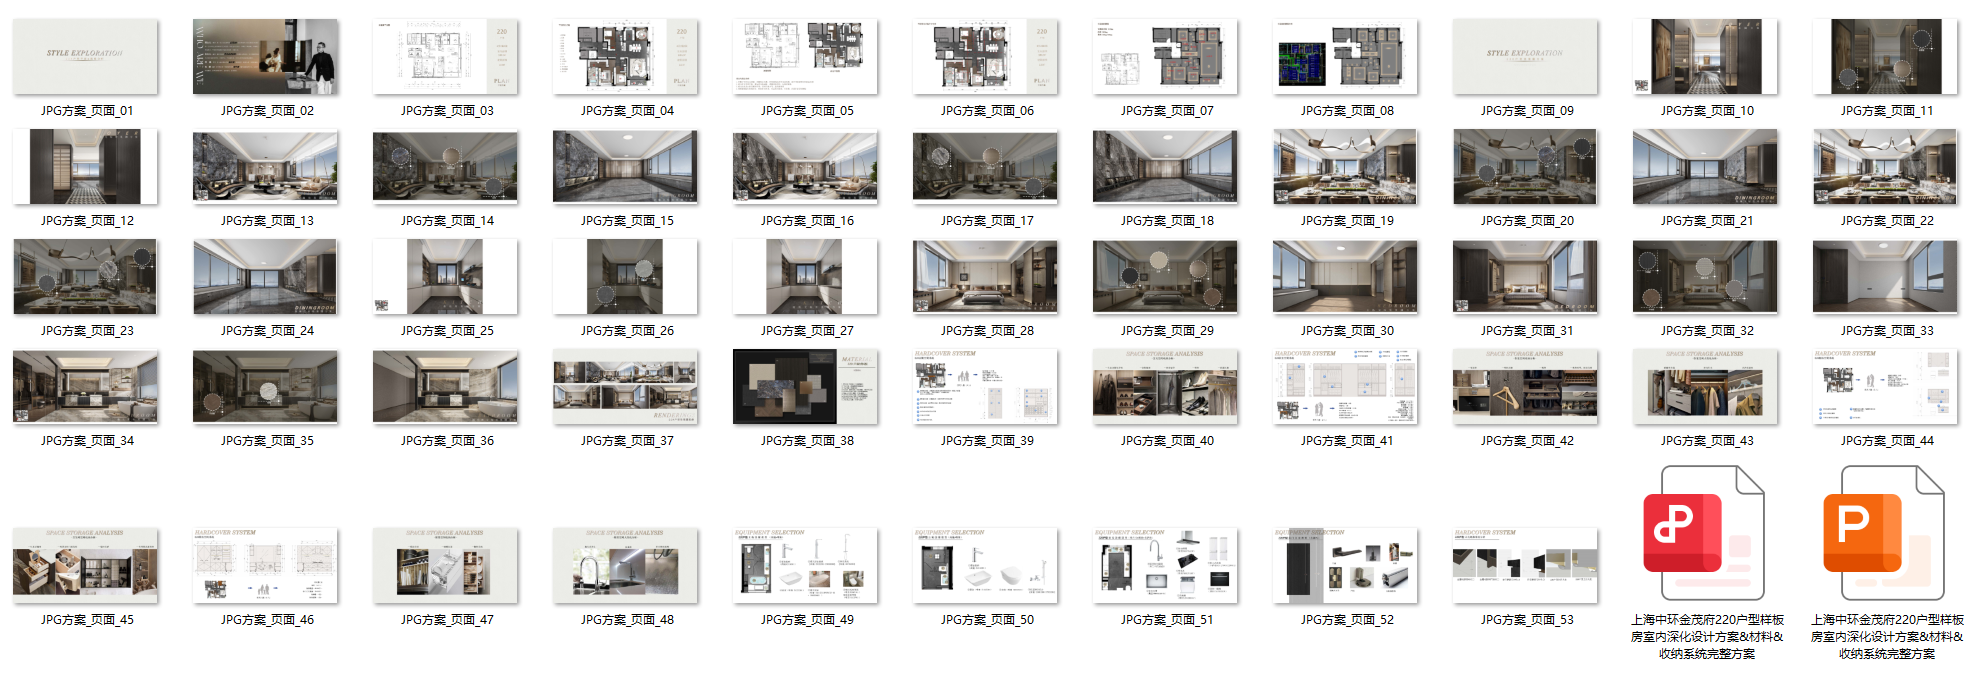Select empty room render JPG方案_页面_33
Screen dimensions: 1977x683
[x=1885, y=277]
